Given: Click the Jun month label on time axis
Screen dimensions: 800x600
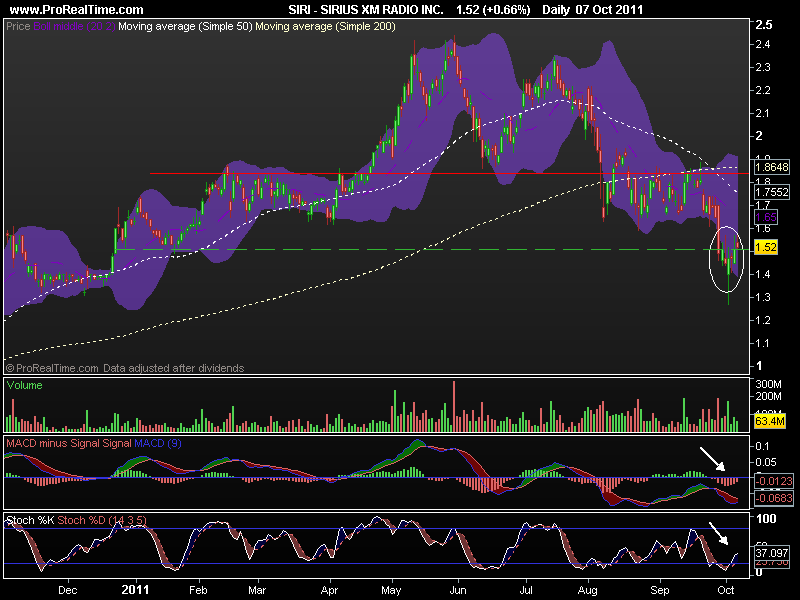Looking at the screenshot, I should click(458, 590).
